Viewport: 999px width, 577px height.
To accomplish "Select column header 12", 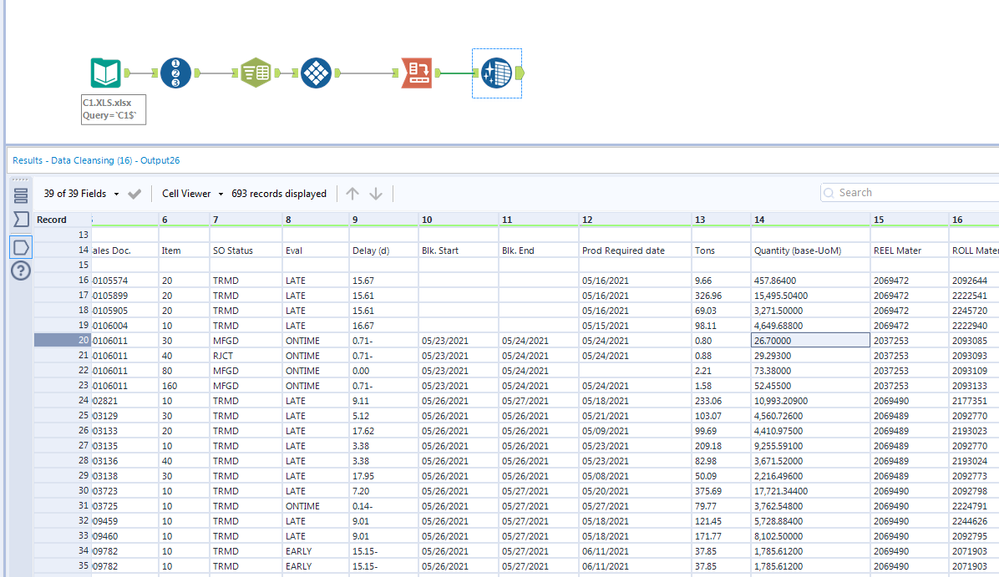I will point(635,220).
